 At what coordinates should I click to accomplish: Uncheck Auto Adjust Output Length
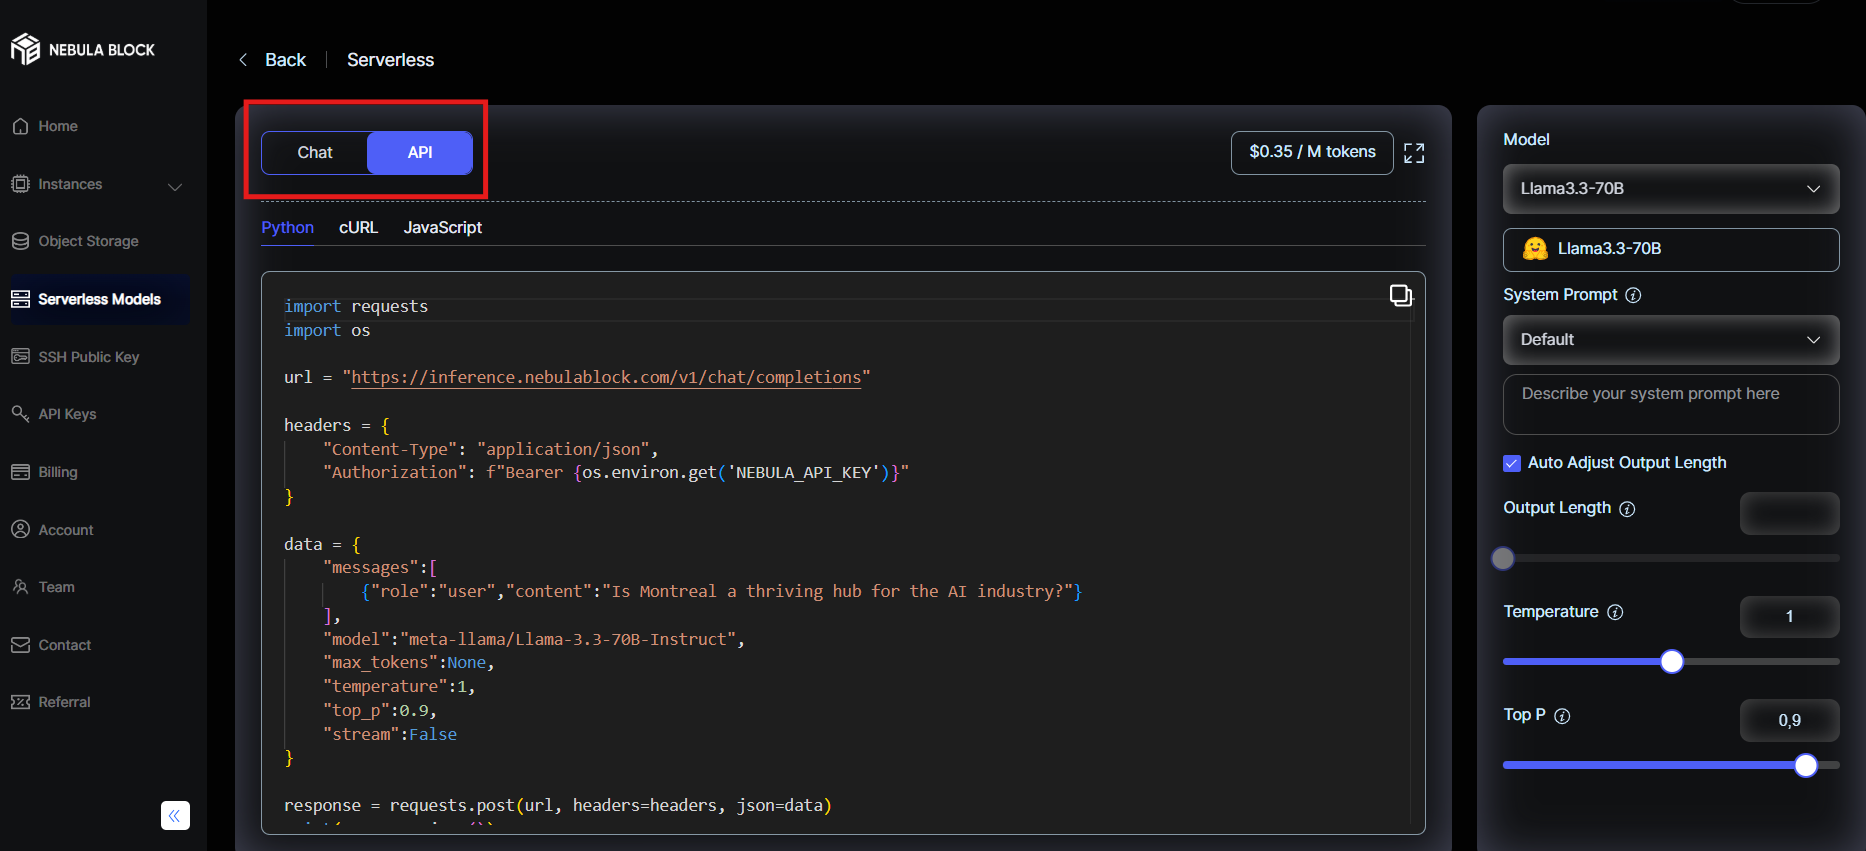click(1512, 463)
